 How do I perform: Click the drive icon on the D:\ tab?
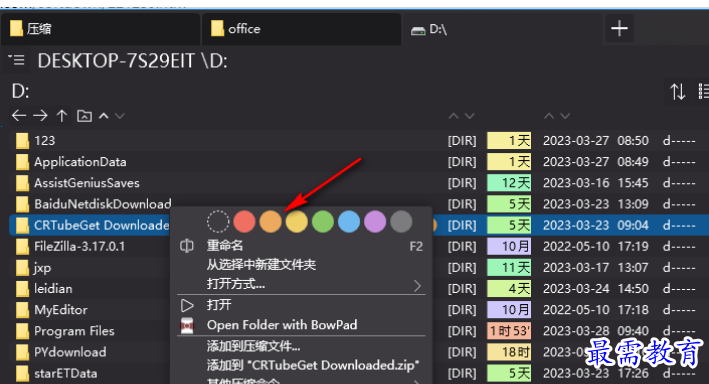(418, 30)
